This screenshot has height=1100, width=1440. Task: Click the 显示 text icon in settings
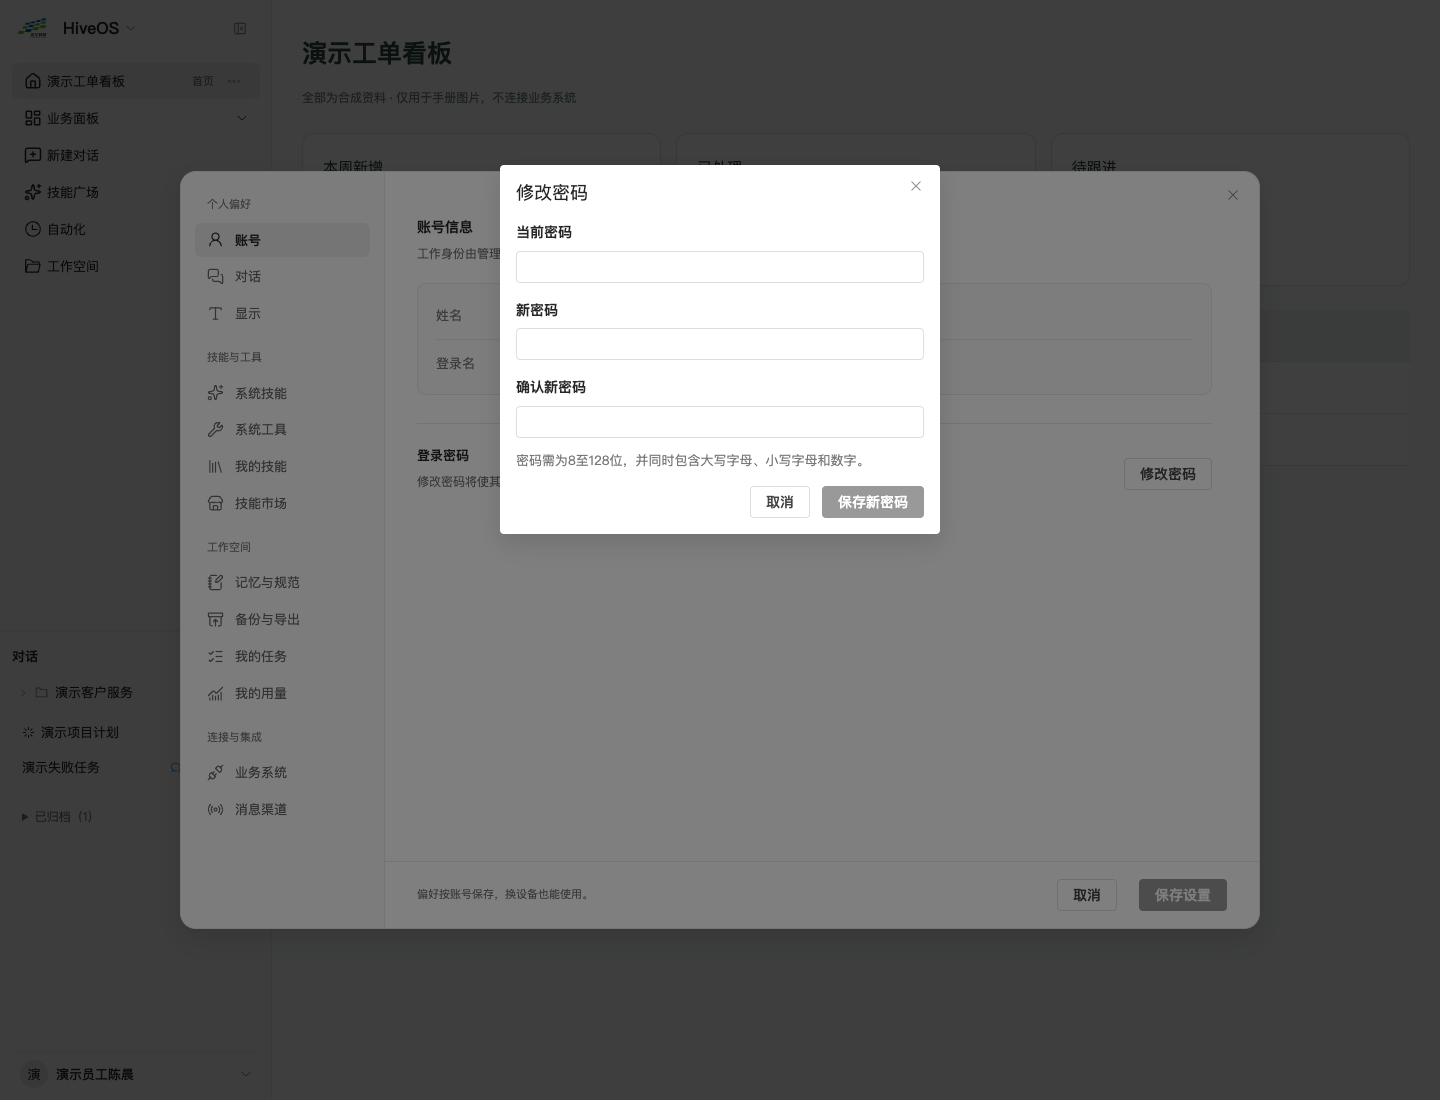pyautogui.click(x=215, y=313)
